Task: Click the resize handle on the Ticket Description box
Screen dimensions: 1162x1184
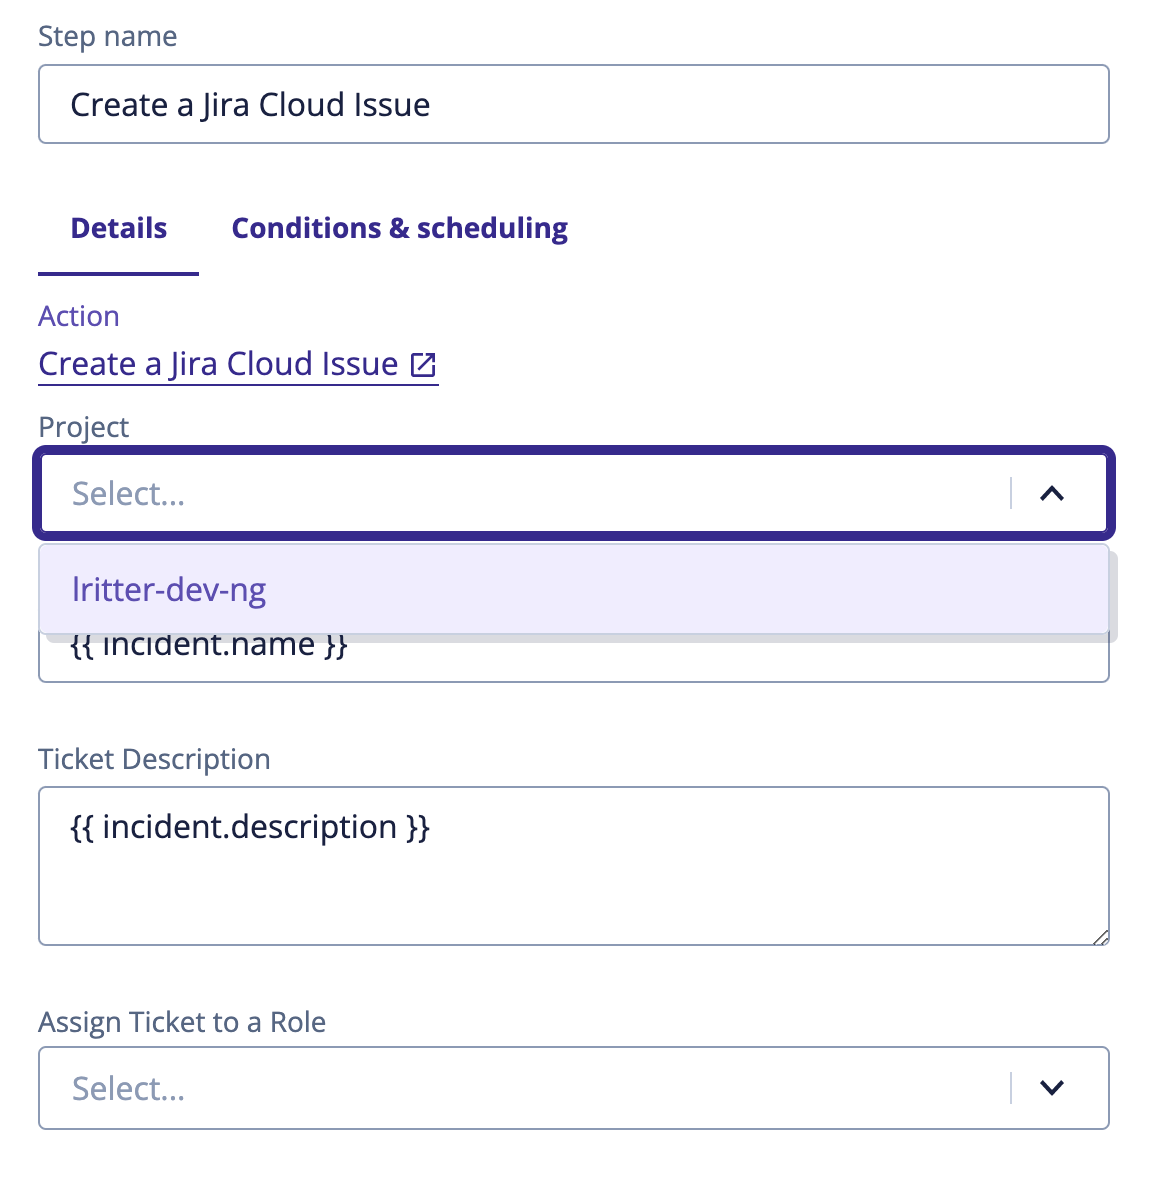Action: pyautogui.click(x=1100, y=938)
